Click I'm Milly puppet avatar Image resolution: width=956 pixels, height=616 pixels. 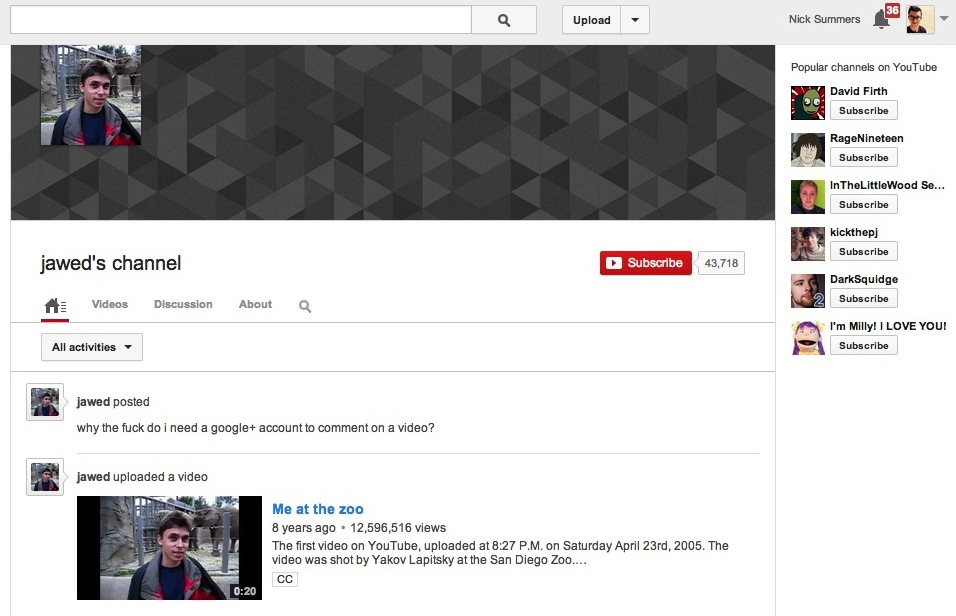point(808,337)
